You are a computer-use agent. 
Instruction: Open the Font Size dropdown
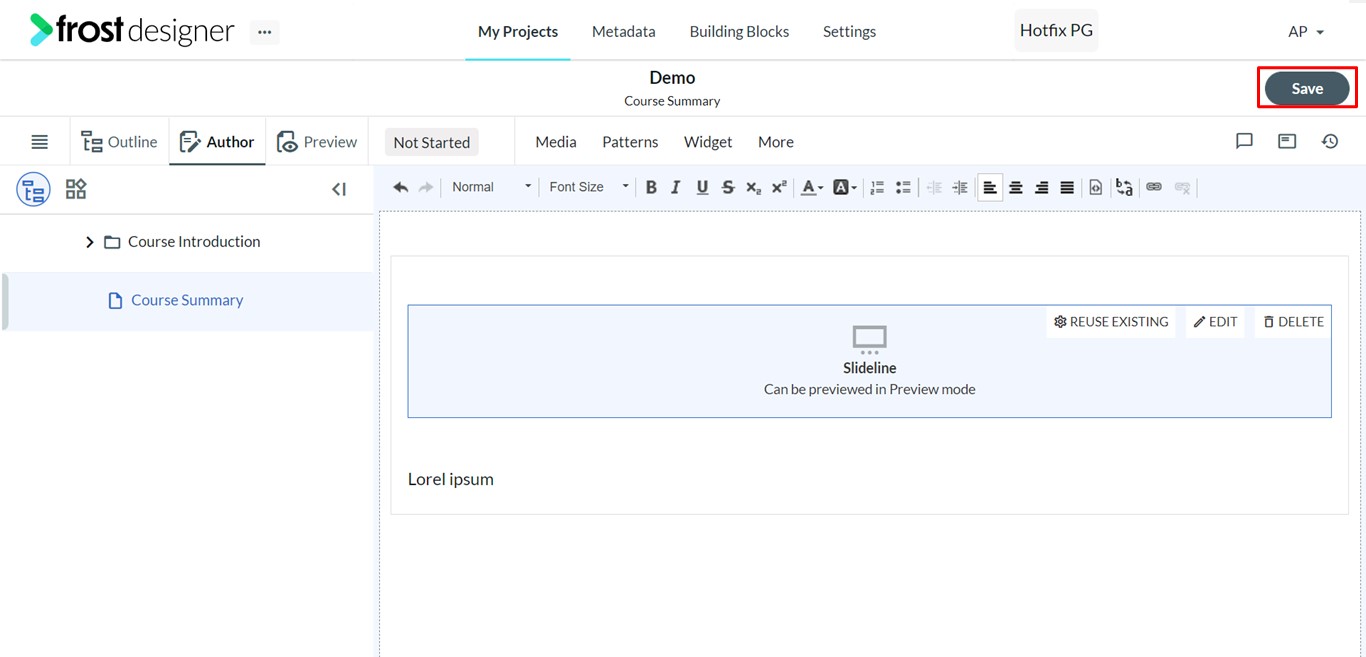[x=588, y=187]
